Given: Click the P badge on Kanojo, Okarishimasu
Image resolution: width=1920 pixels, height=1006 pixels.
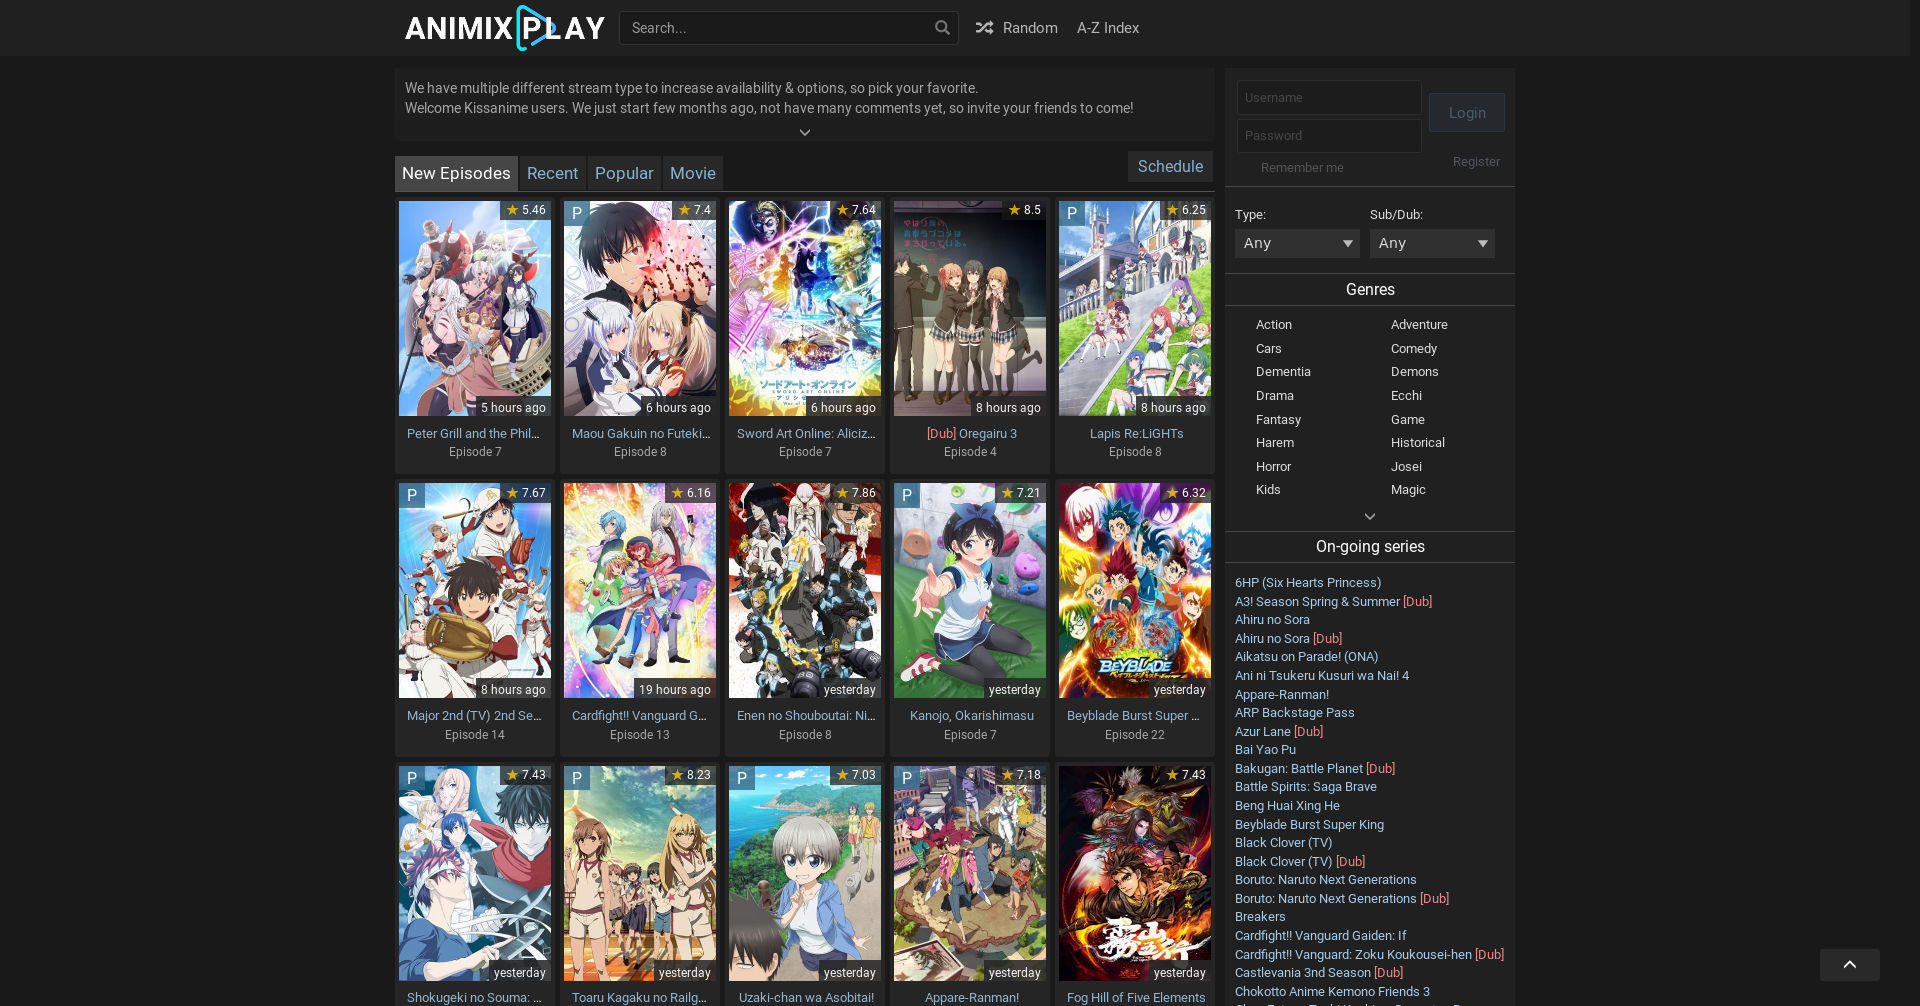Looking at the screenshot, I should pos(907,496).
